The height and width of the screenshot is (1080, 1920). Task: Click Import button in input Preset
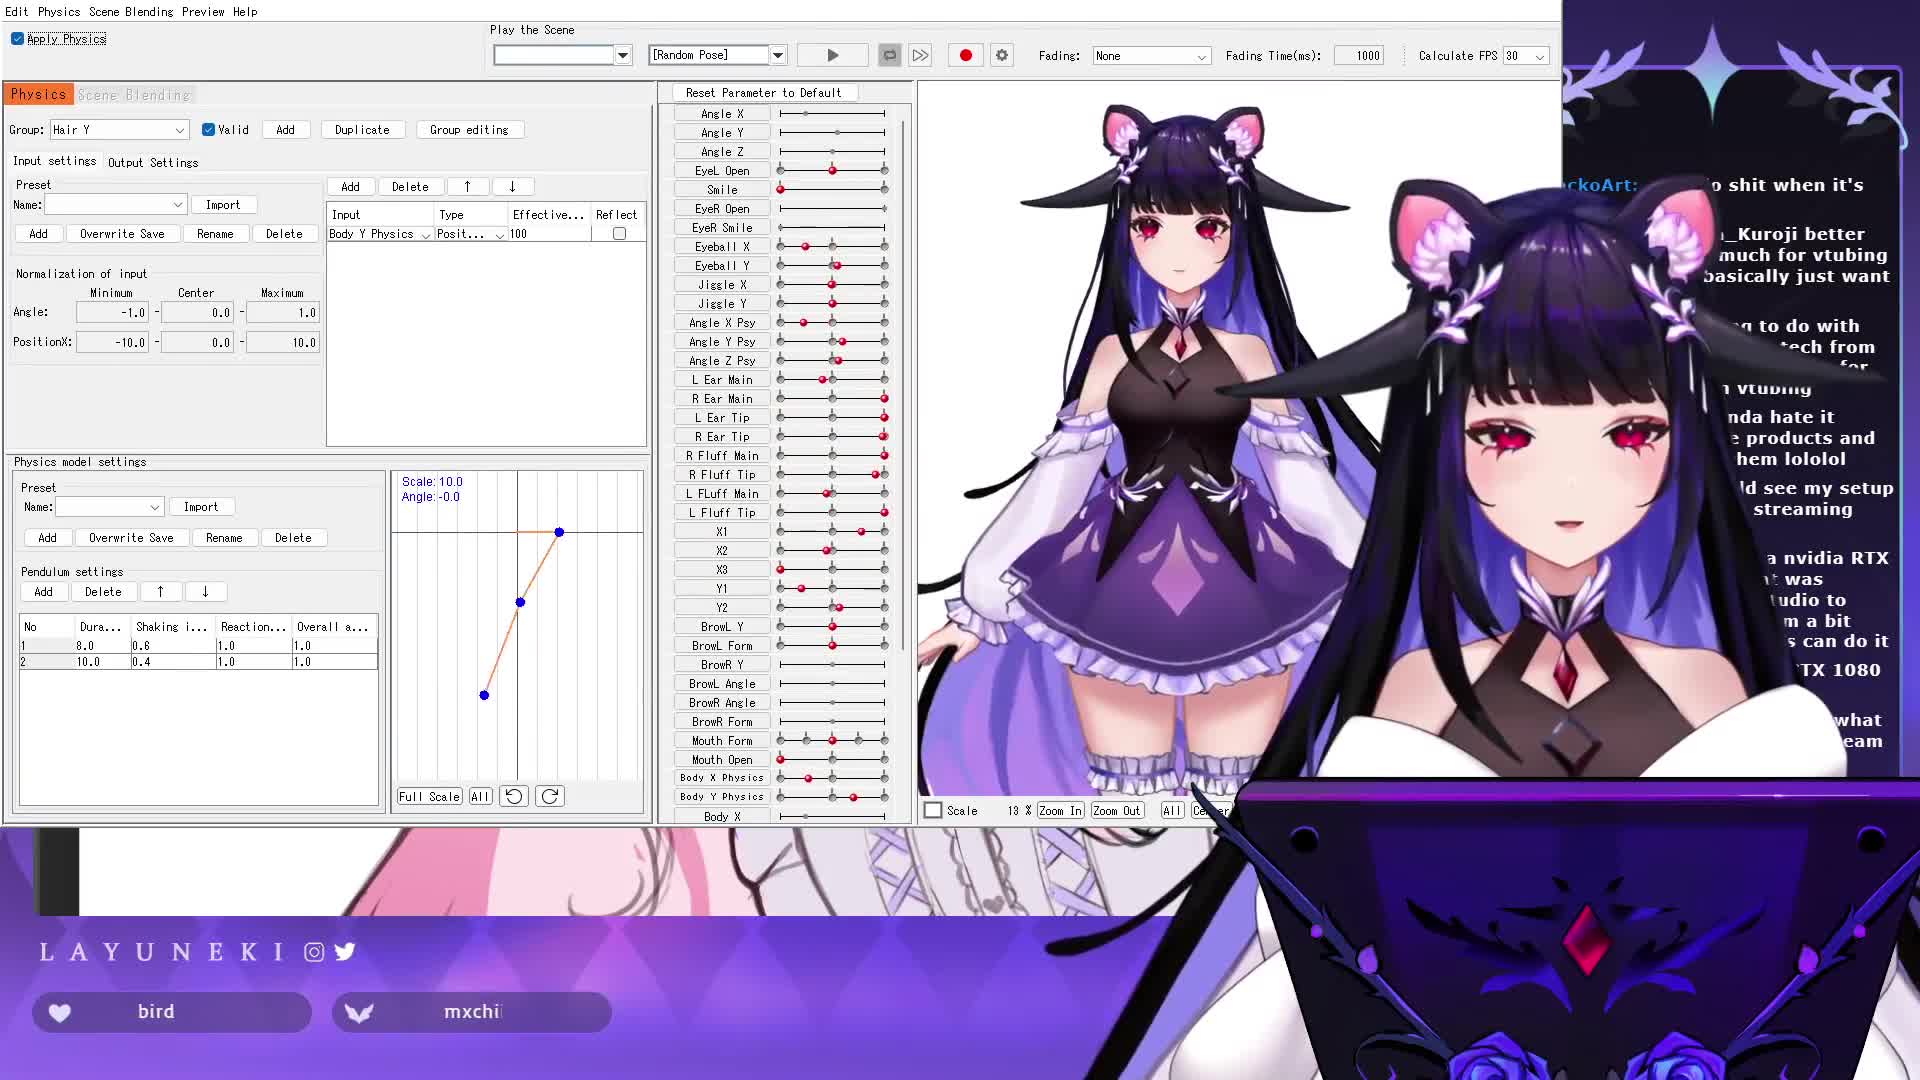(x=223, y=205)
